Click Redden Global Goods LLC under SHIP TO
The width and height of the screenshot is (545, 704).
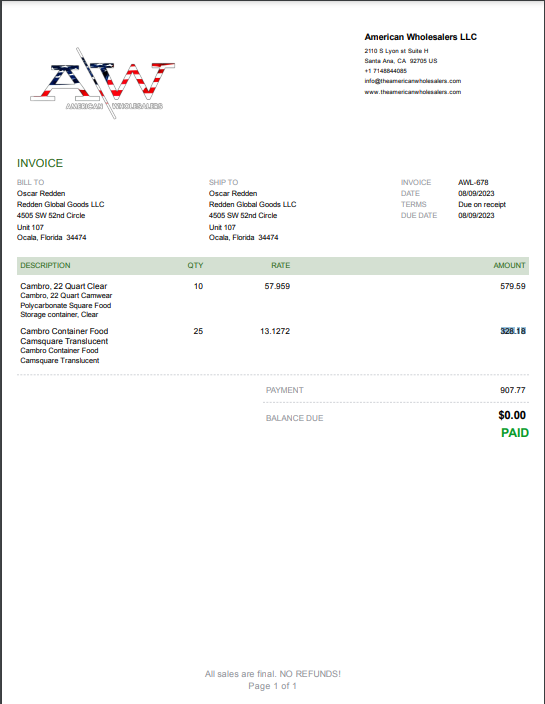(x=252, y=204)
